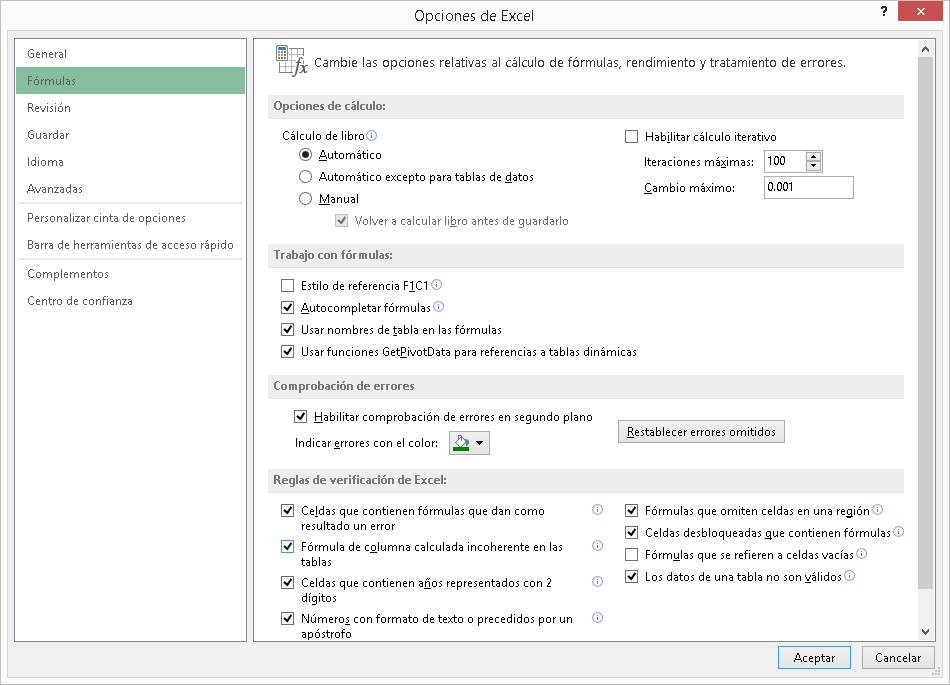Screen dimensions: 950x685
Task: Go to Avanzadas options
Action: 130,188
